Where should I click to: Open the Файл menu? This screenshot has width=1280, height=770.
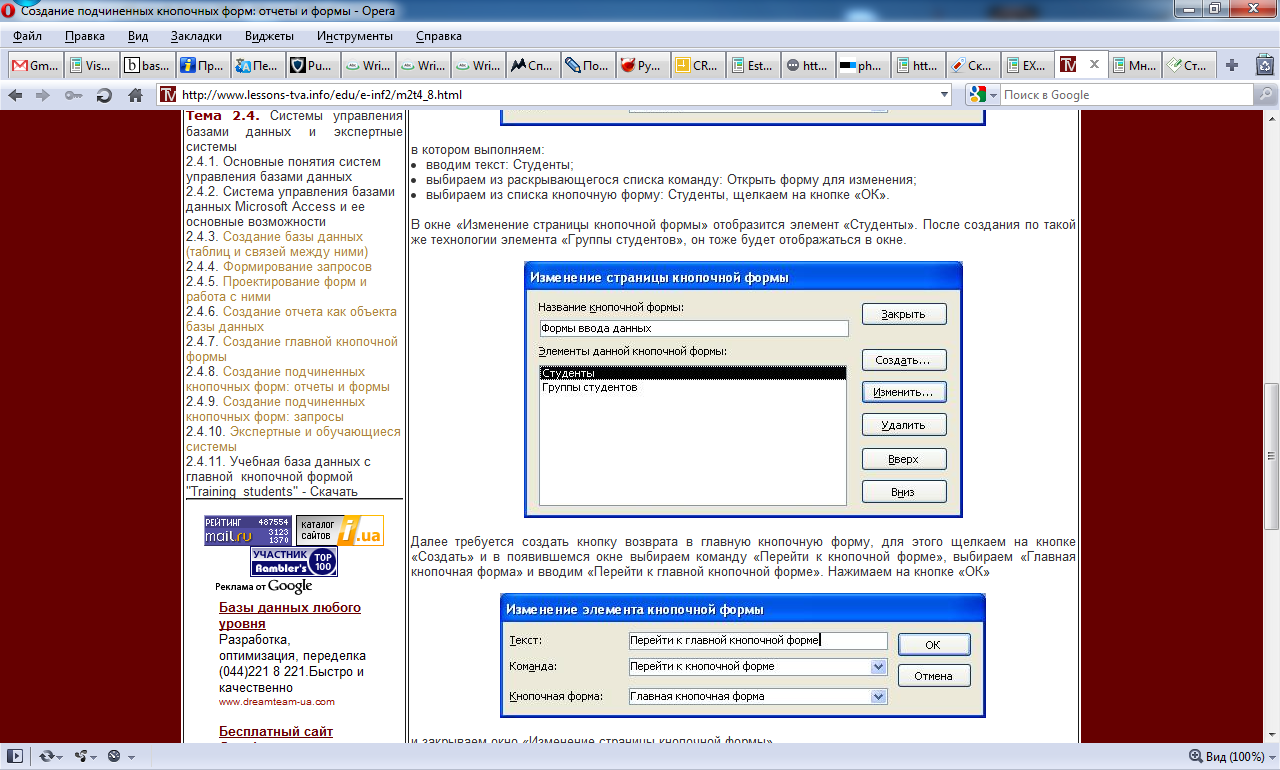pos(27,36)
